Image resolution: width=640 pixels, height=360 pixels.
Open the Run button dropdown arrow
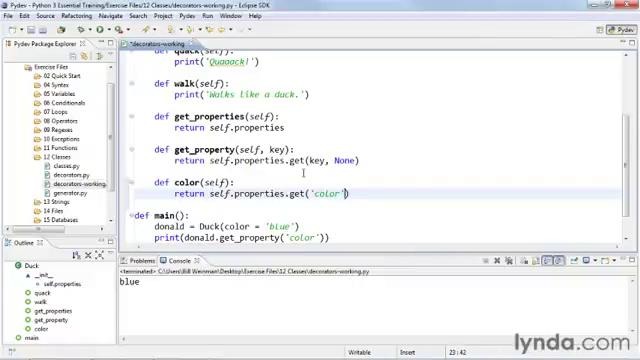[109, 30]
